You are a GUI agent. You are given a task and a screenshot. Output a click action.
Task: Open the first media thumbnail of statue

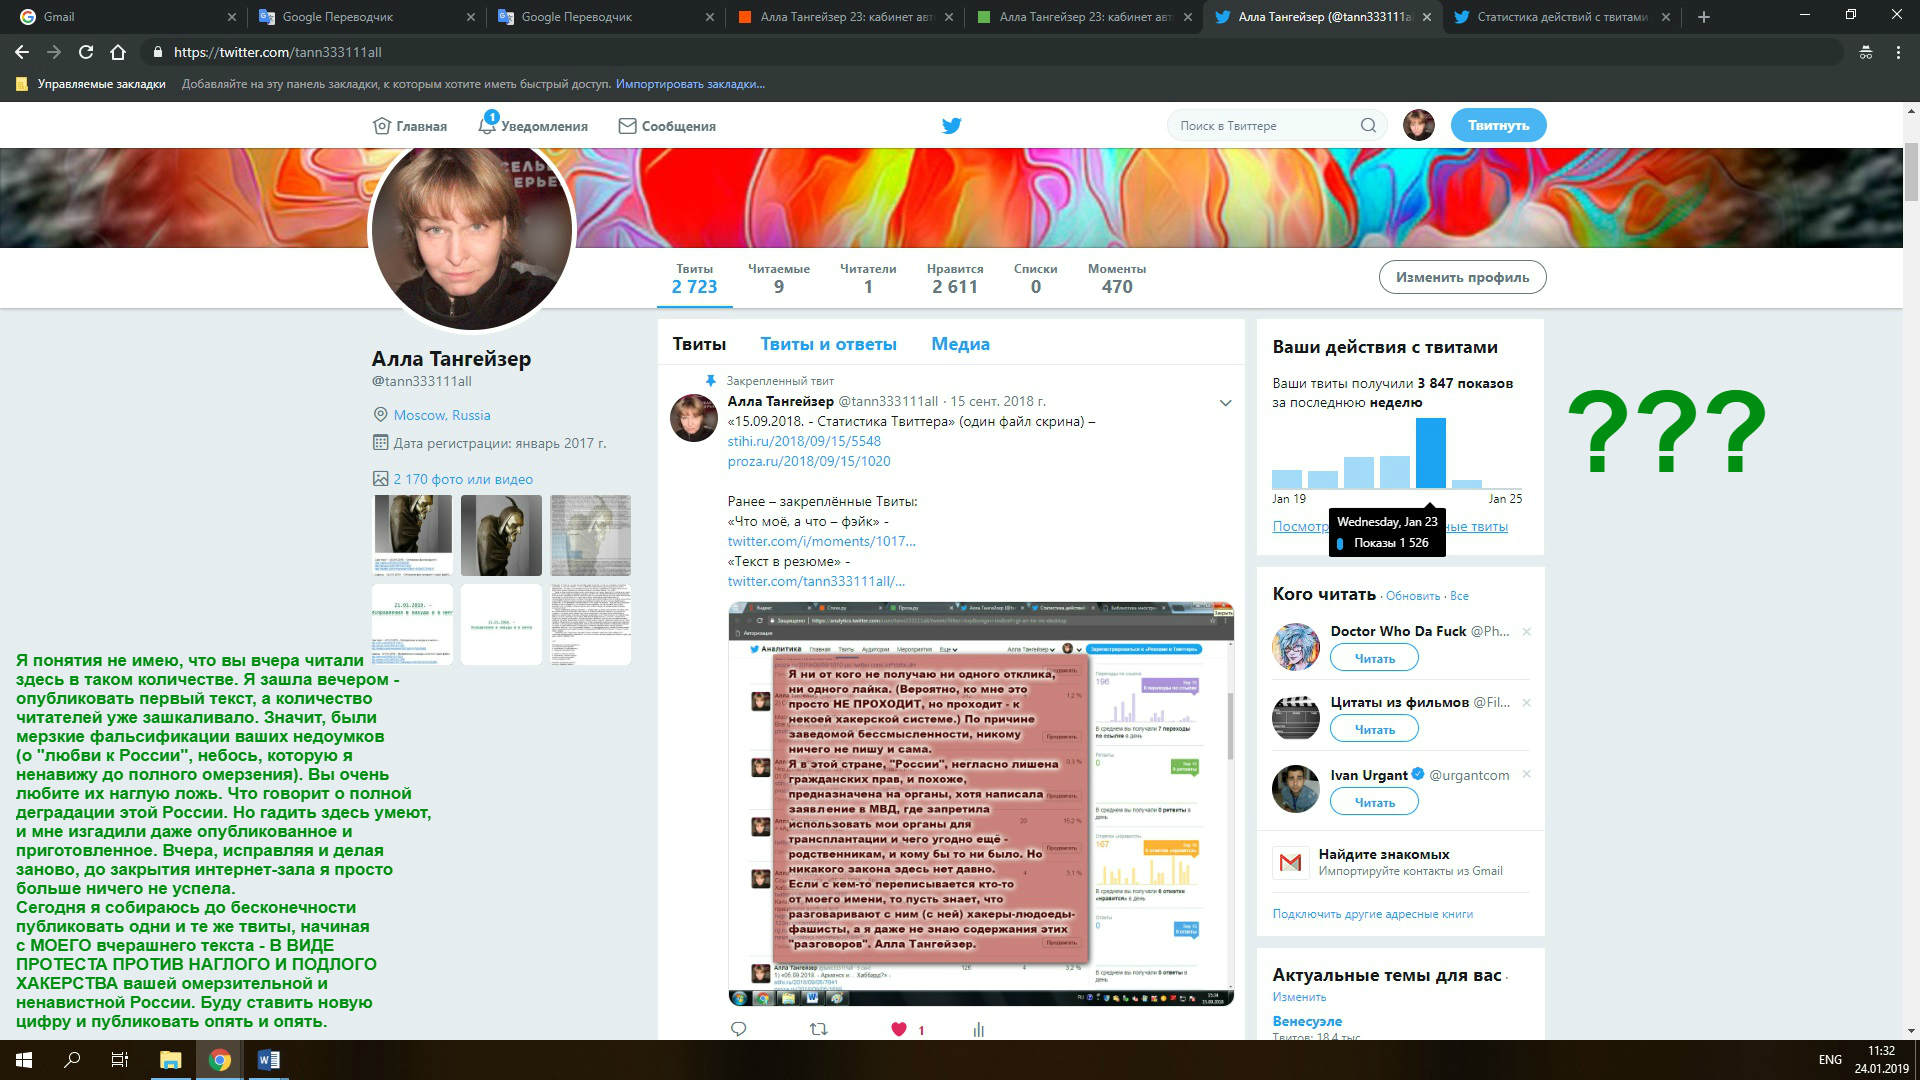pyautogui.click(x=412, y=535)
